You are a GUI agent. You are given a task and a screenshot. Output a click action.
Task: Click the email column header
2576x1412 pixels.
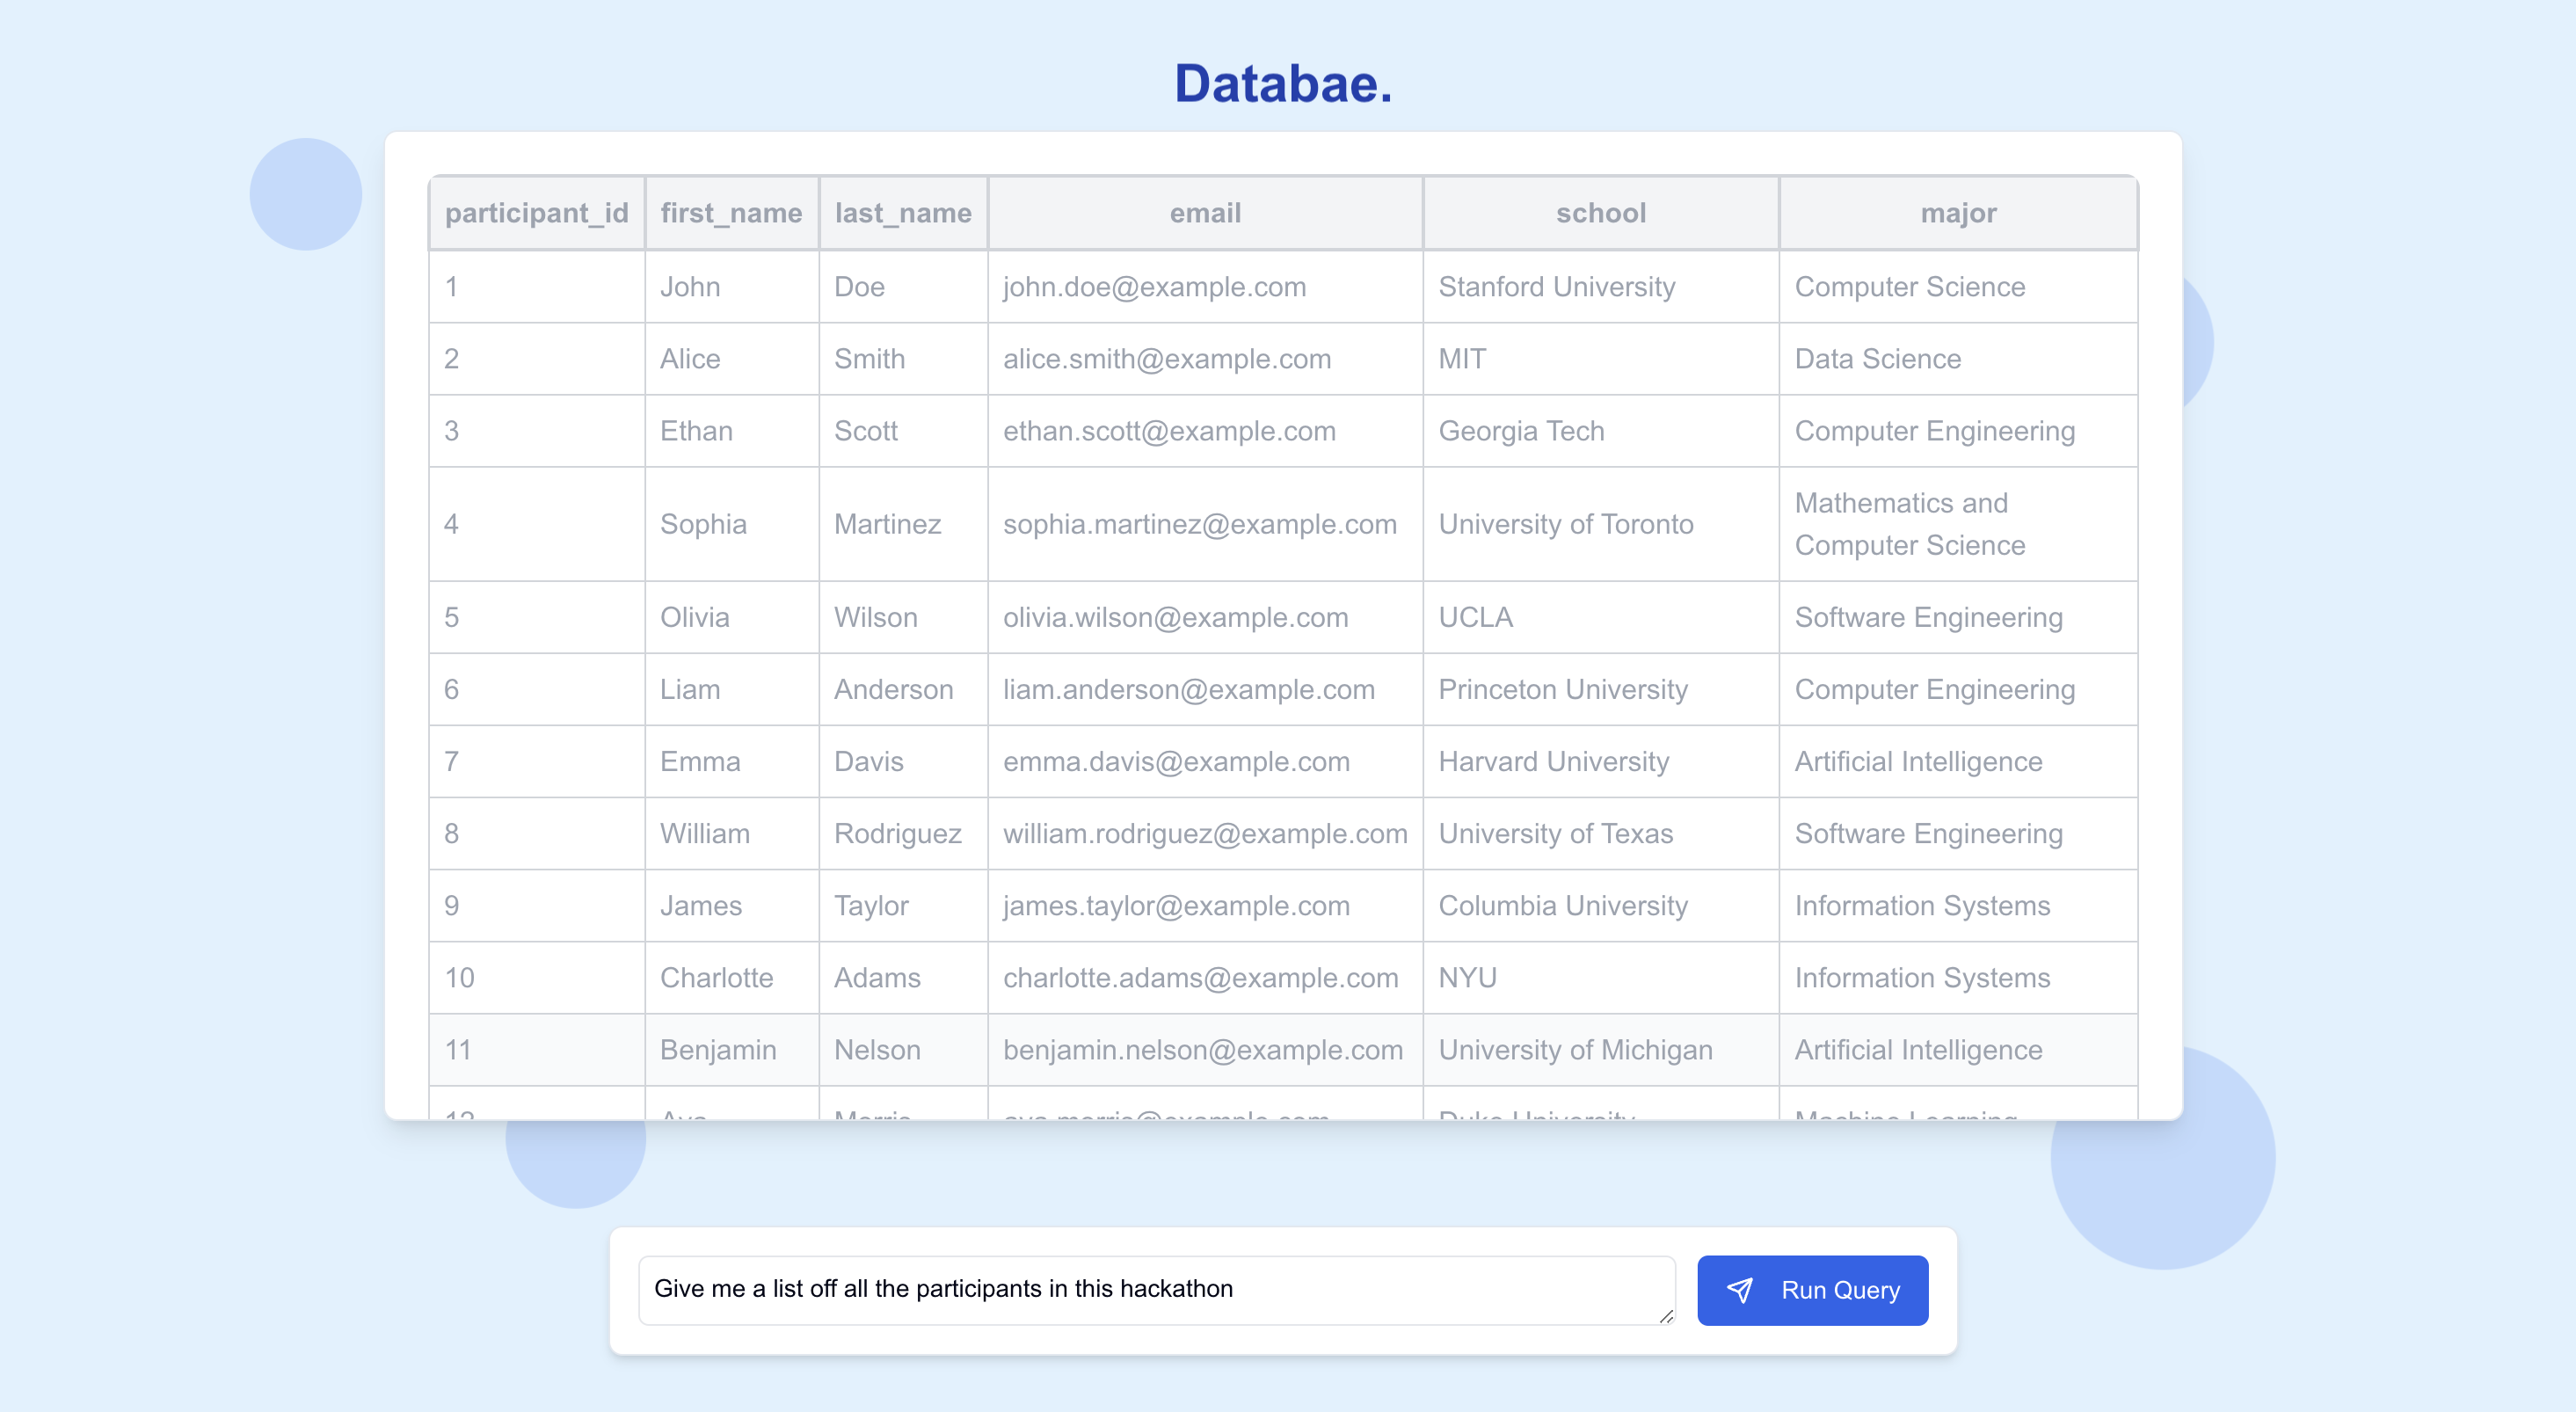tap(1205, 213)
